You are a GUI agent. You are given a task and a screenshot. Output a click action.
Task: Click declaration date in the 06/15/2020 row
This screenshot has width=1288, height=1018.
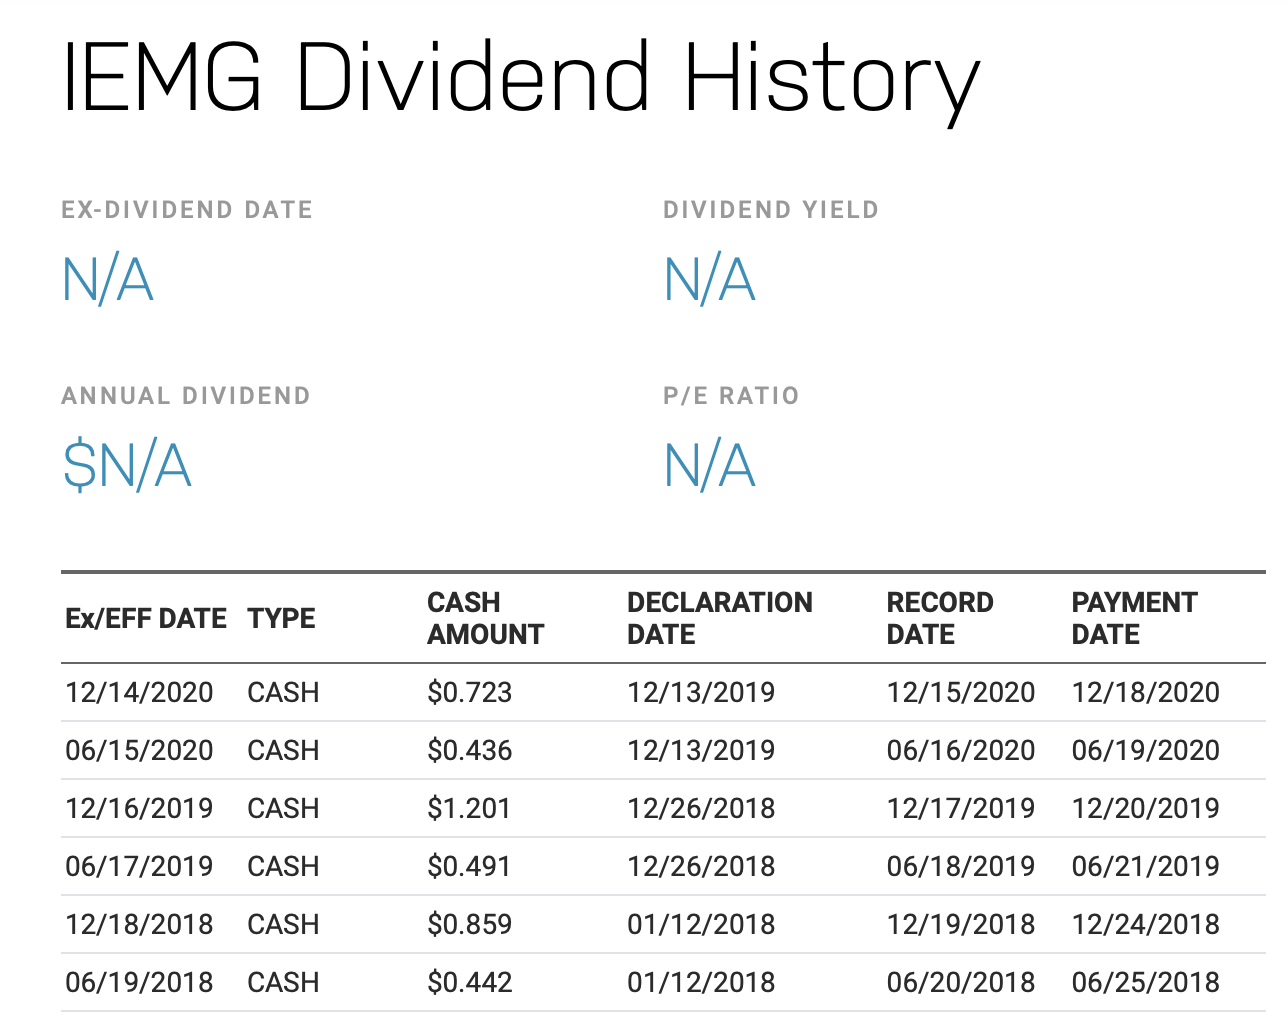[701, 750]
